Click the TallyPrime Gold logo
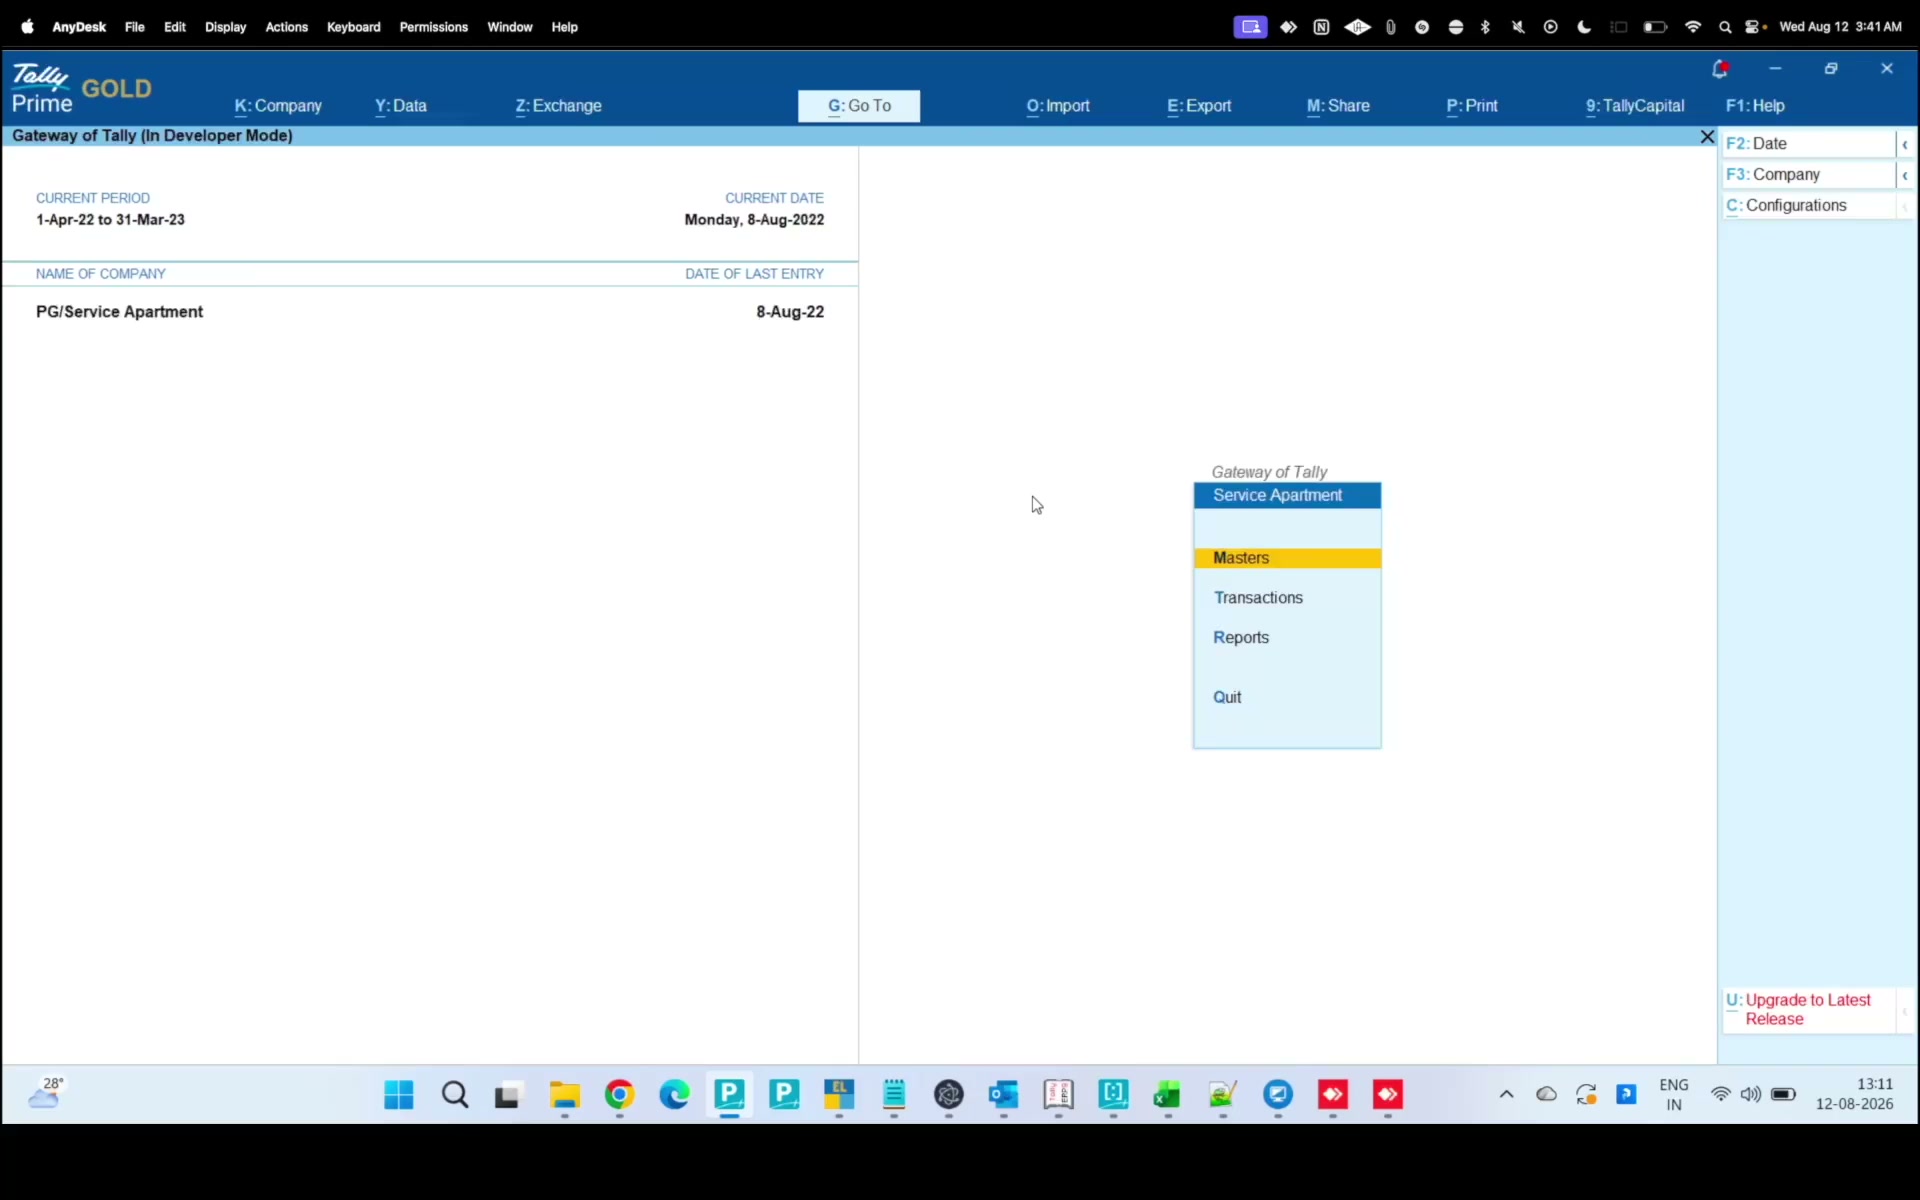1920x1200 pixels. pyautogui.click(x=82, y=88)
